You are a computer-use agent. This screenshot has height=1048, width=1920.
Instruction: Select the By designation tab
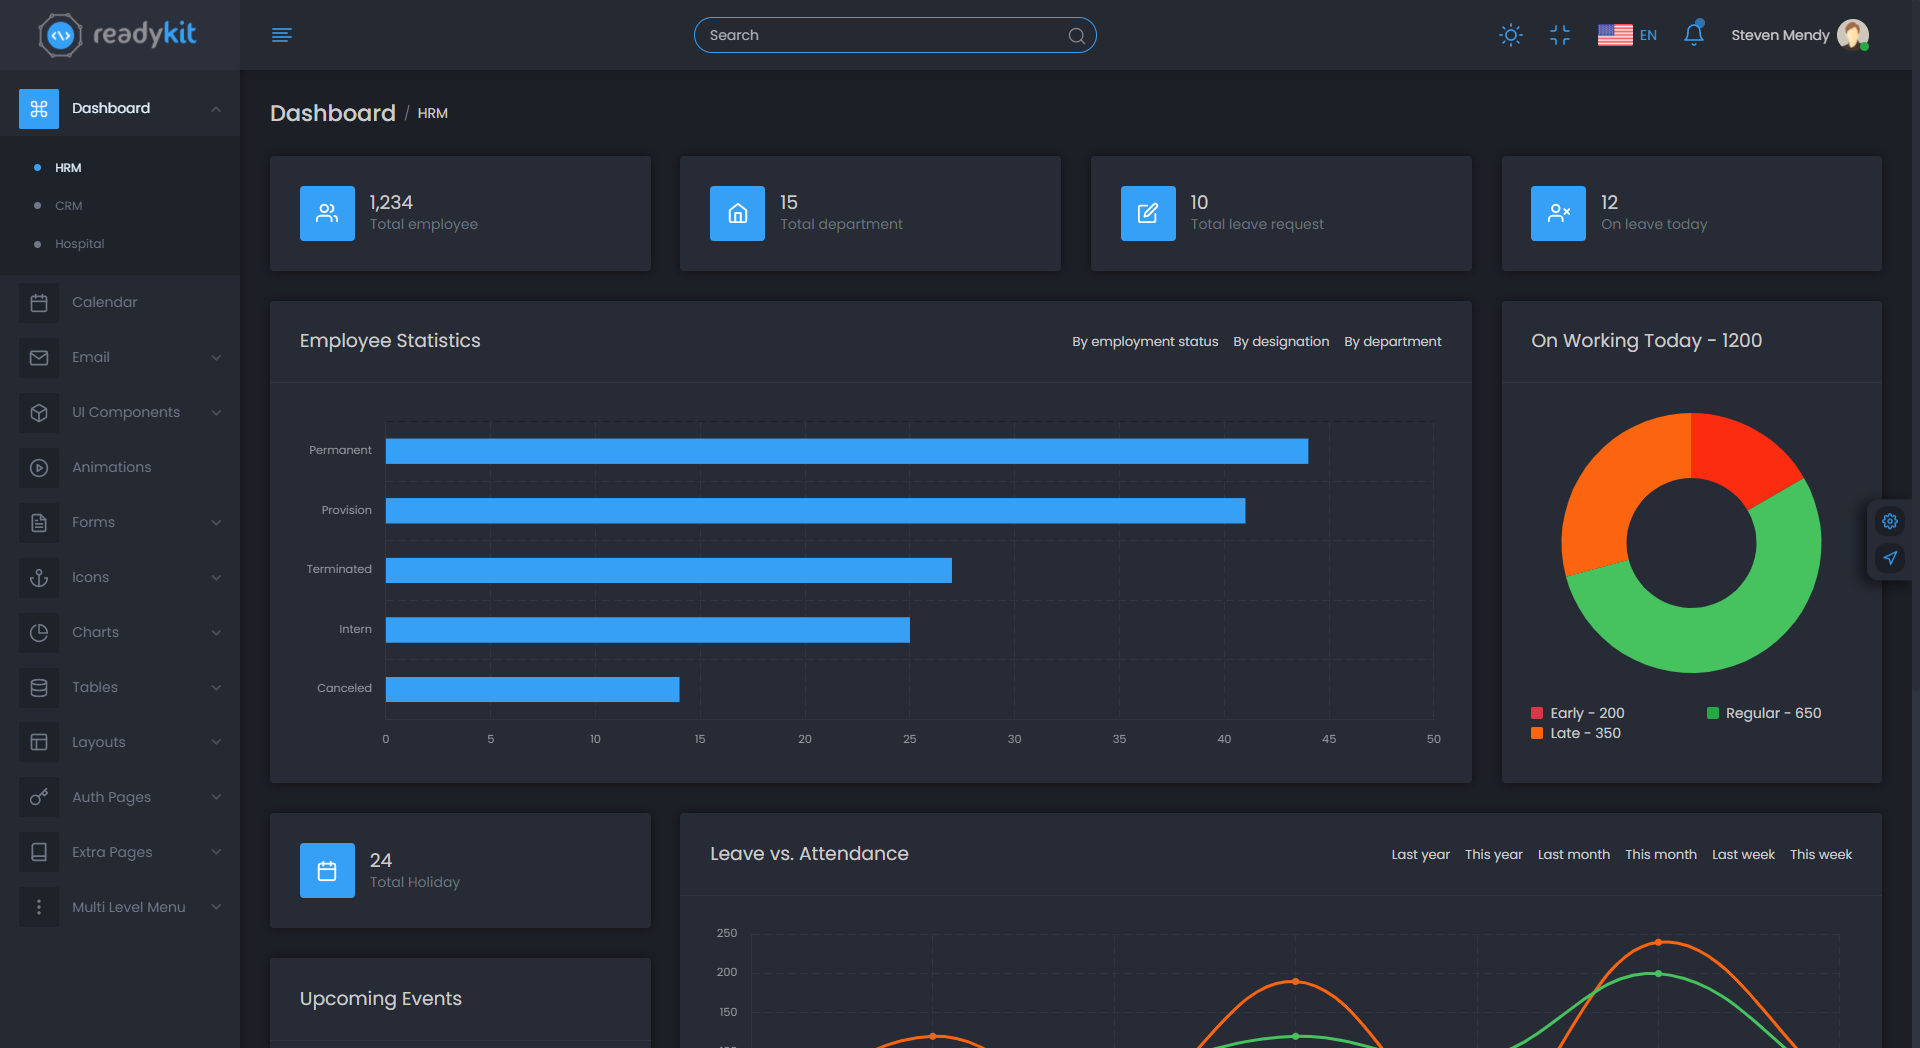[1280, 342]
